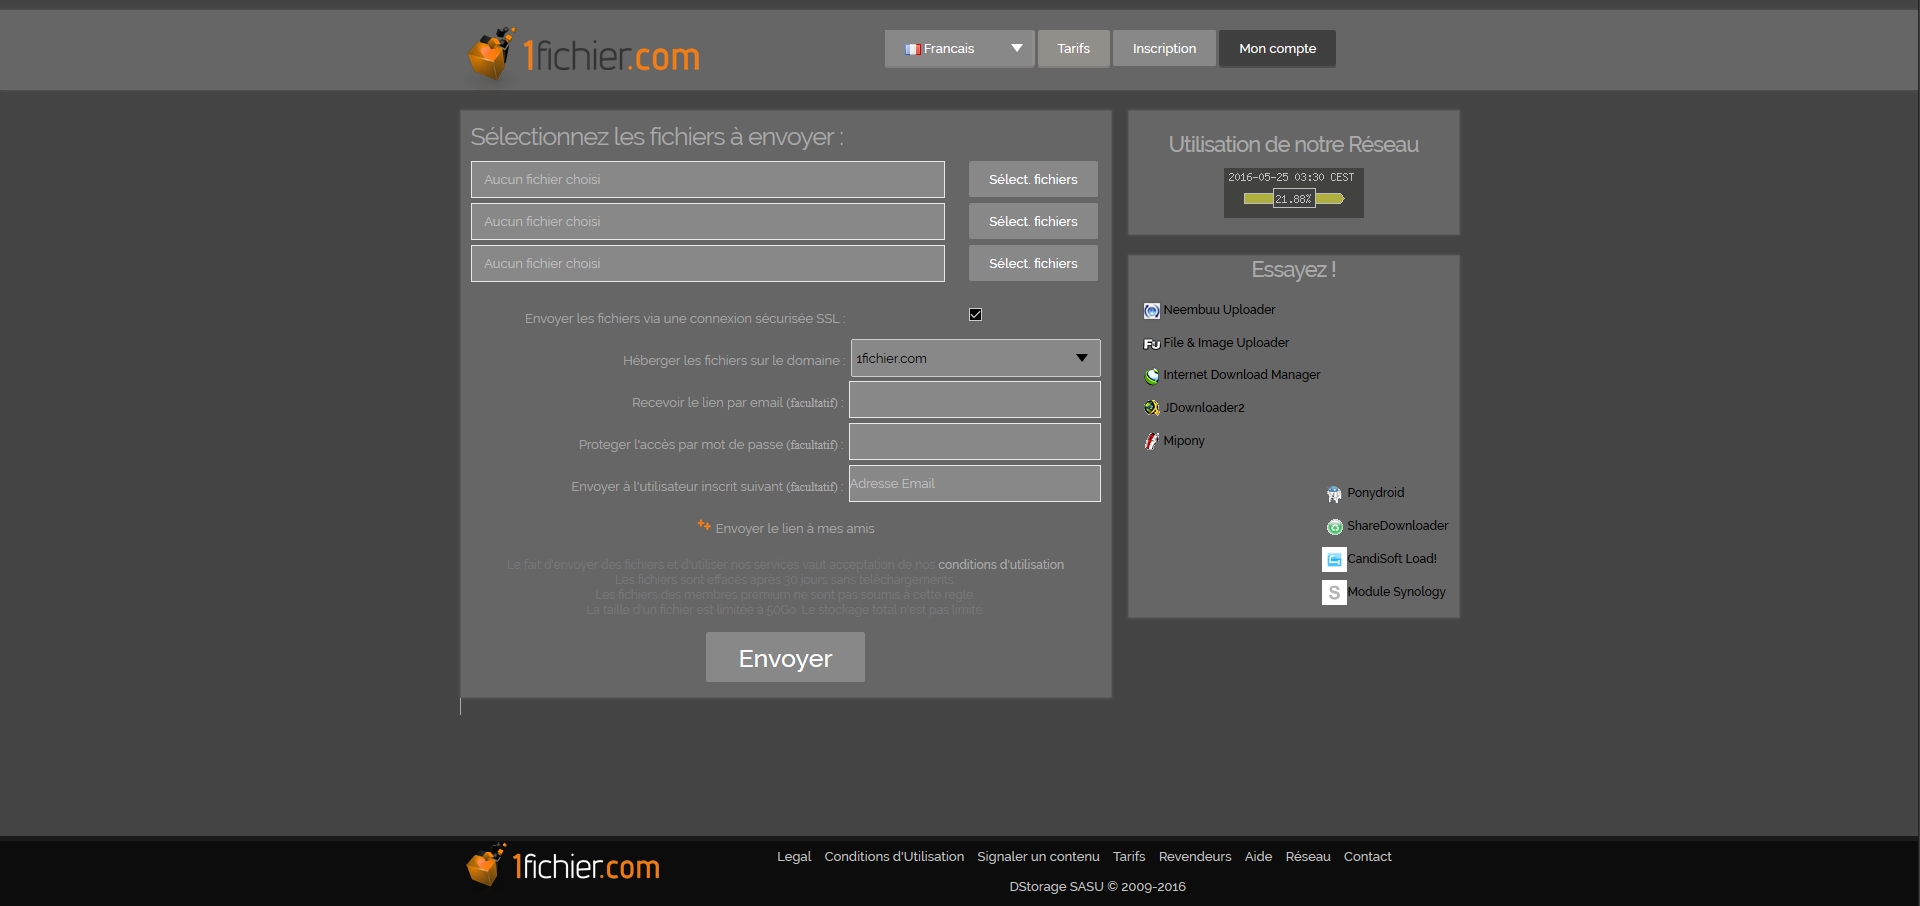Viewport: 1920px width, 906px height.
Task: Click the 1fichier.com header logo
Action: click(584, 54)
